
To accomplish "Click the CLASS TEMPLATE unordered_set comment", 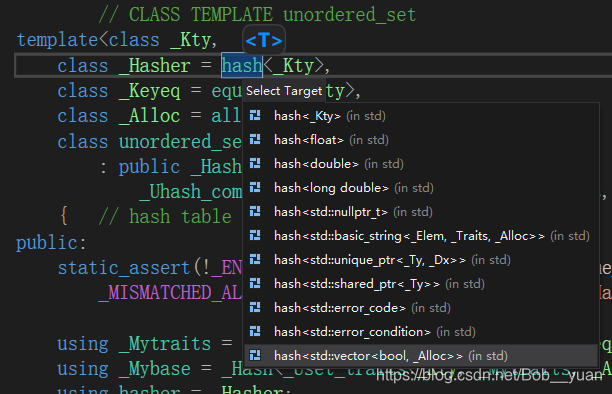I will pos(257,14).
